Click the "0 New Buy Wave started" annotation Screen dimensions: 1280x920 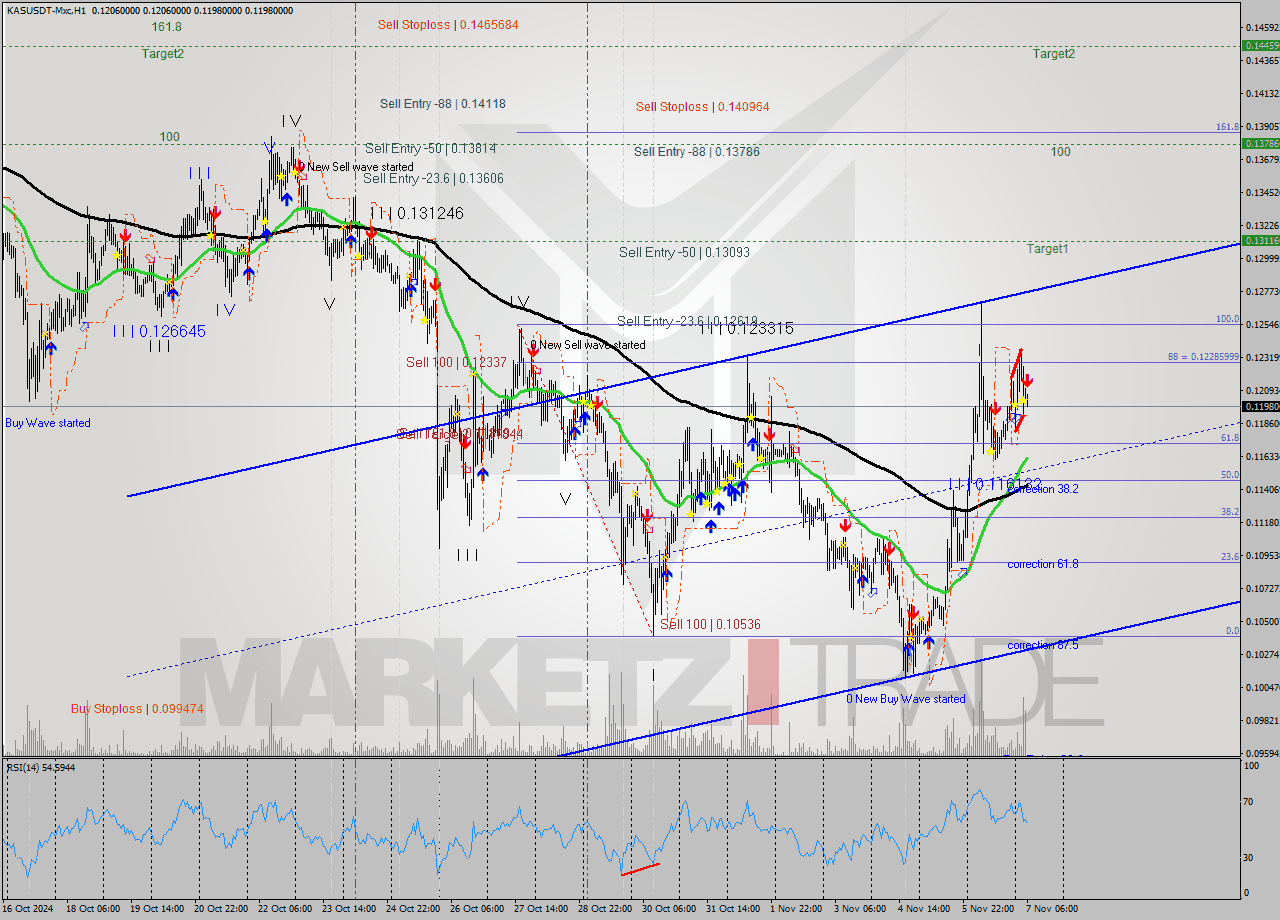click(906, 699)
